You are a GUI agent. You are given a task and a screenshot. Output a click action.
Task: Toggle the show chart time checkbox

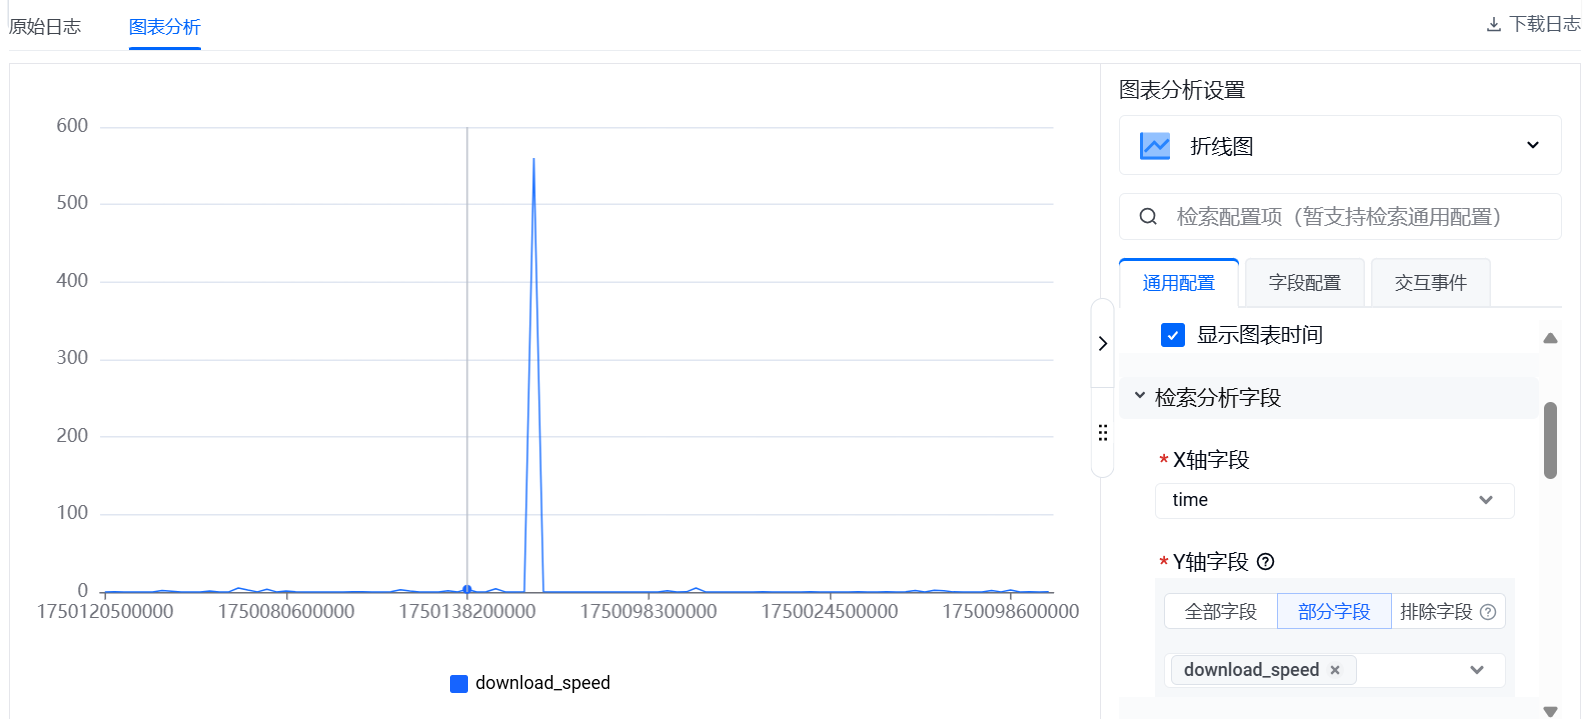point(1173,335)
